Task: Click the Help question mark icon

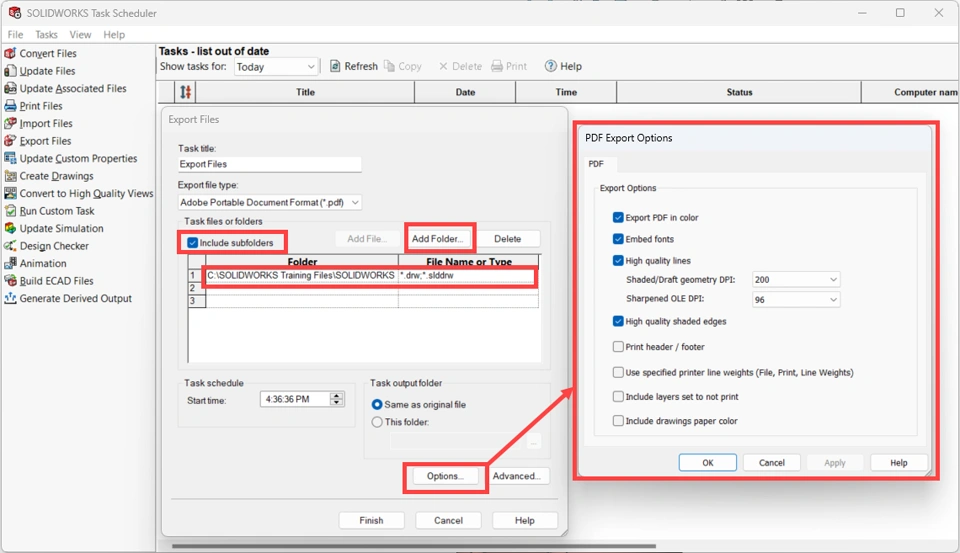Action: 550,66
